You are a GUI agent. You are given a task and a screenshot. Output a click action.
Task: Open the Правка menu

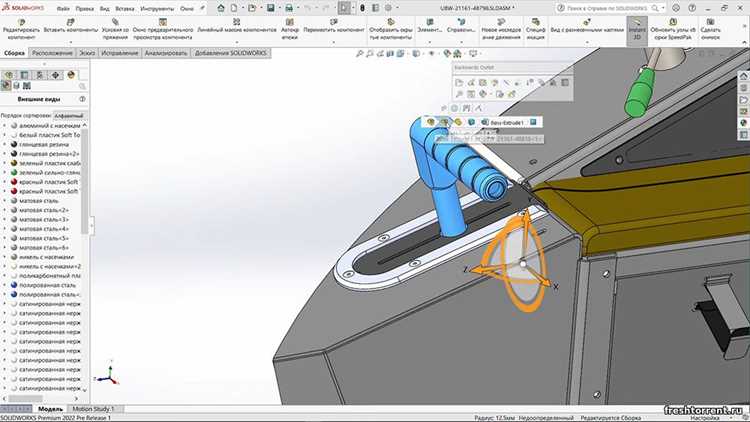click(85, 9)
